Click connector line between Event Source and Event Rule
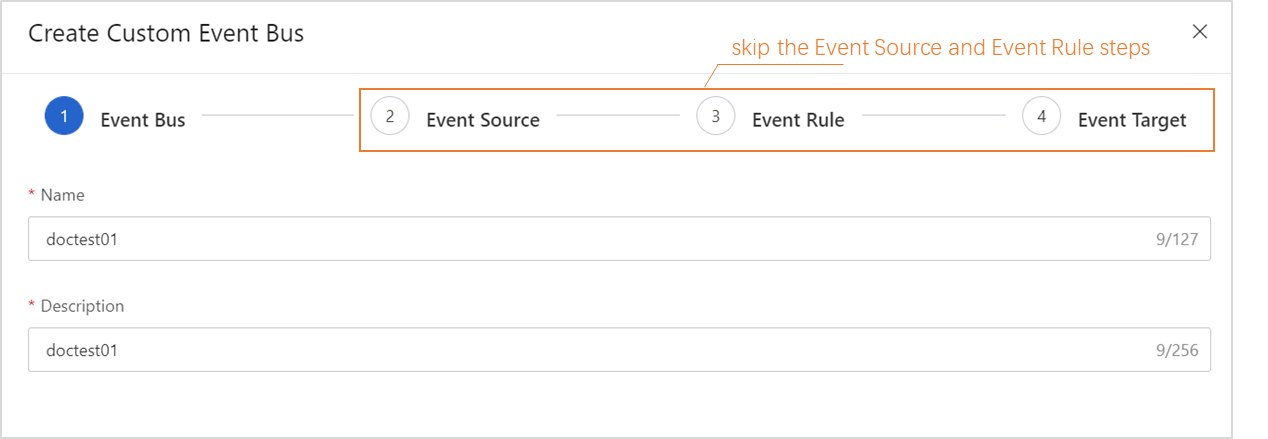The height and width of the screenshot is (439, 1268). pos(618,116)
